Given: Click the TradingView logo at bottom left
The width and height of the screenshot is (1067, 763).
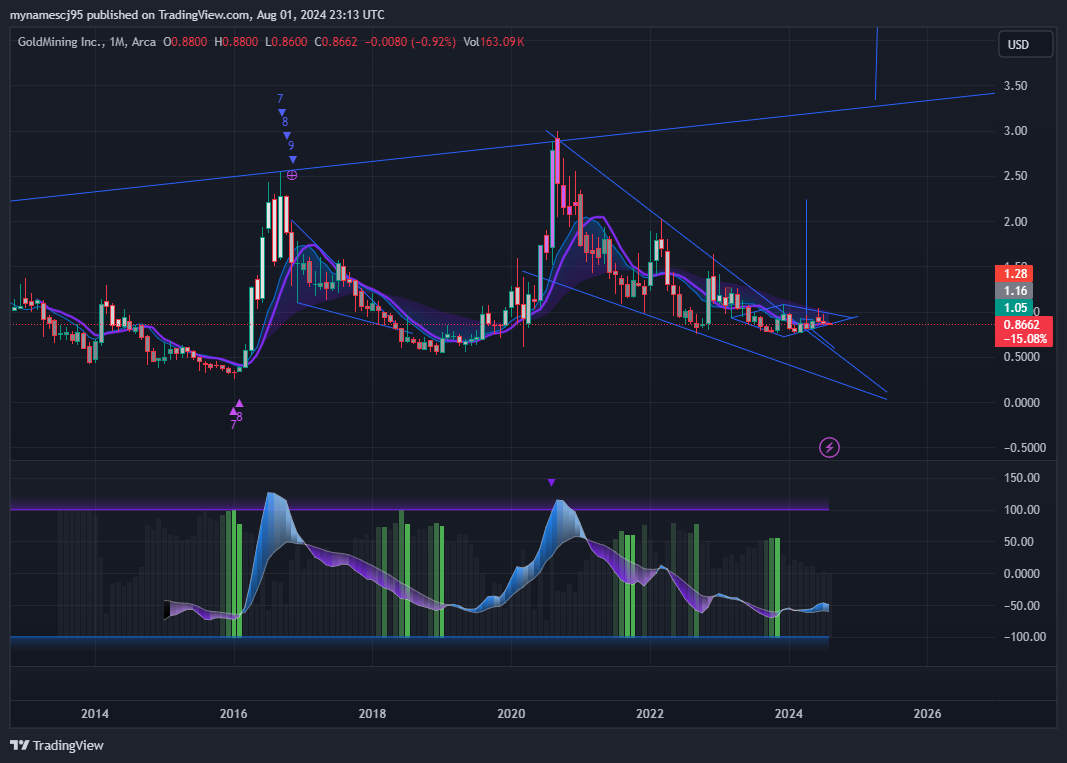Looking at the screenshot, I should 57,745.
